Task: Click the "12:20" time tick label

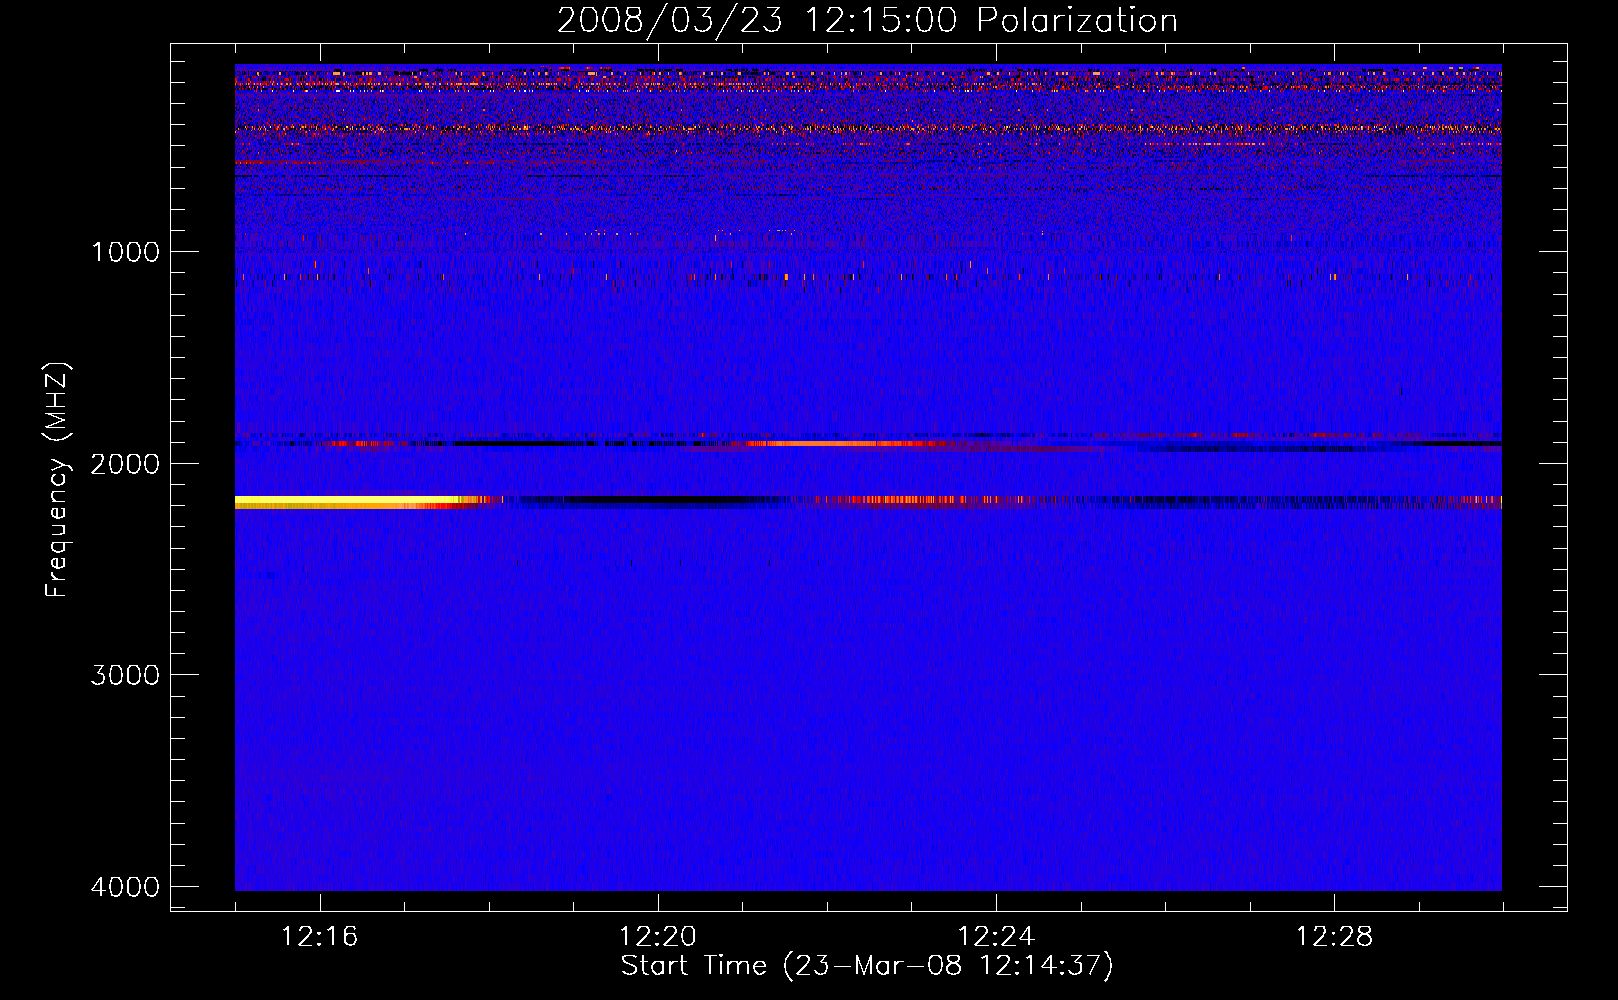Action: click(x=658, y=937)
